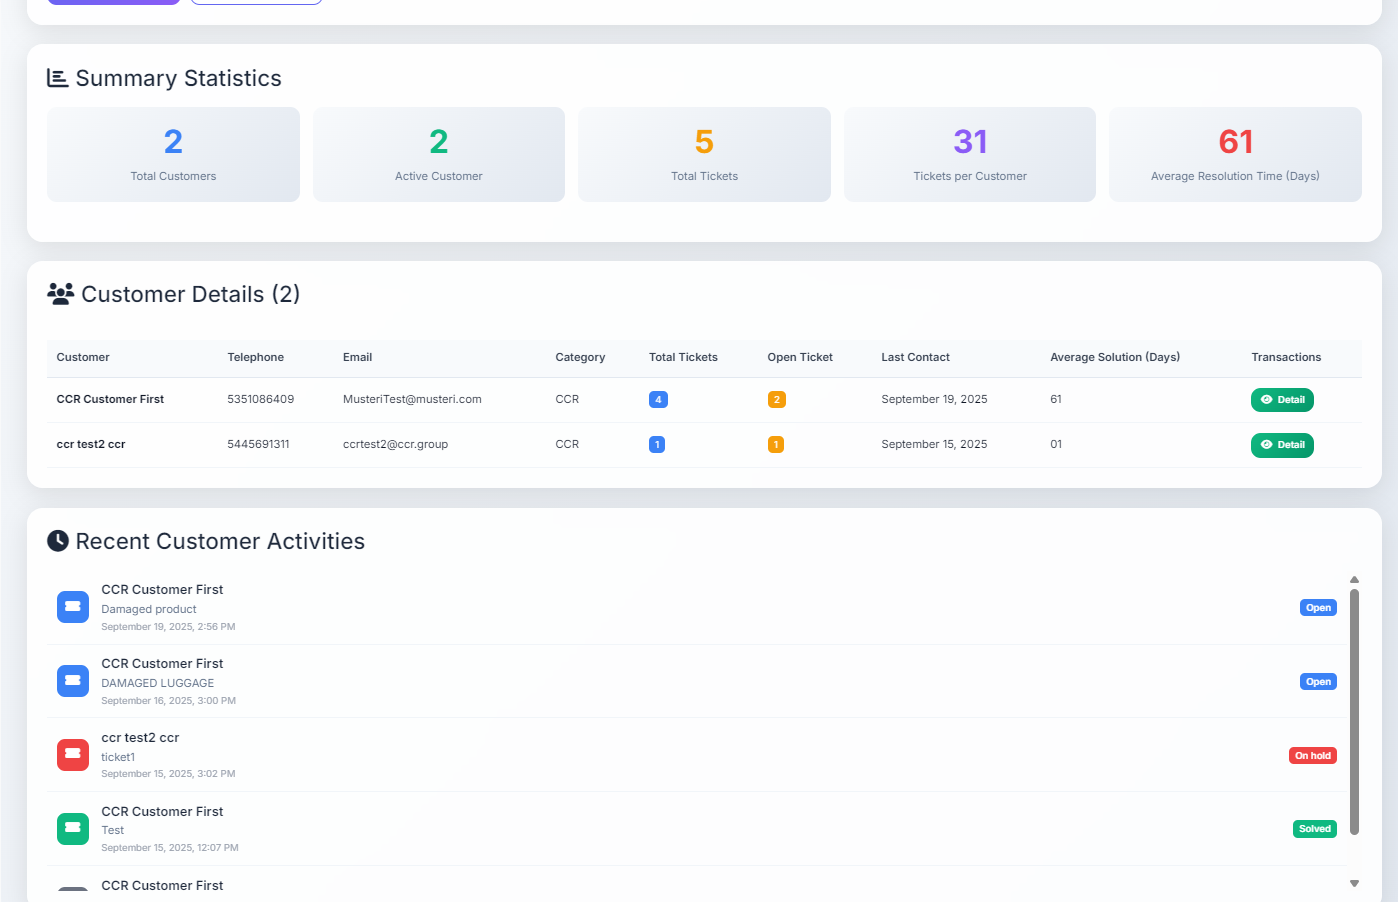Click the Customer Details people icon

pos(60,294)
